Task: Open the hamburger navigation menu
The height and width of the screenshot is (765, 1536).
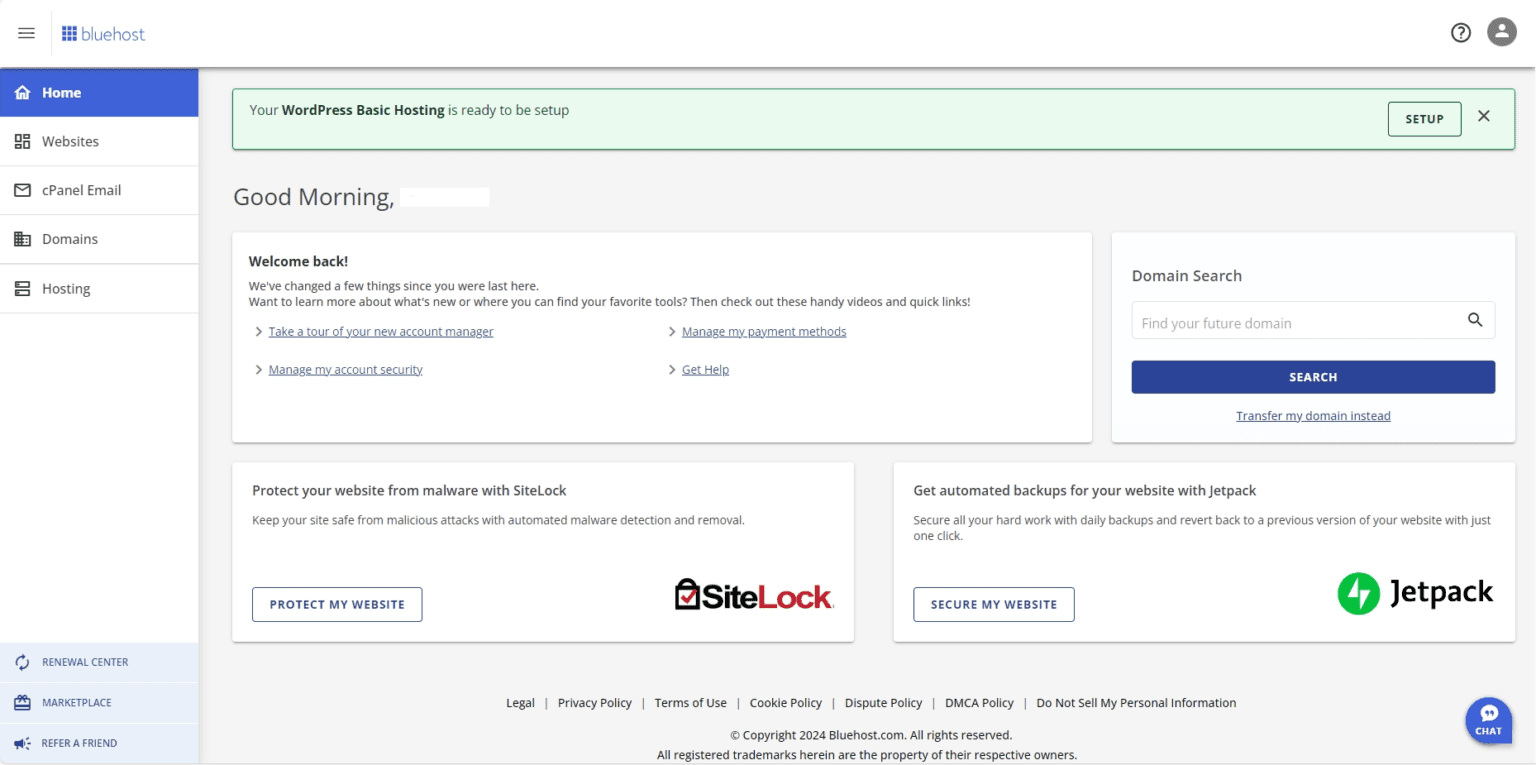Action: click(26, 32)
